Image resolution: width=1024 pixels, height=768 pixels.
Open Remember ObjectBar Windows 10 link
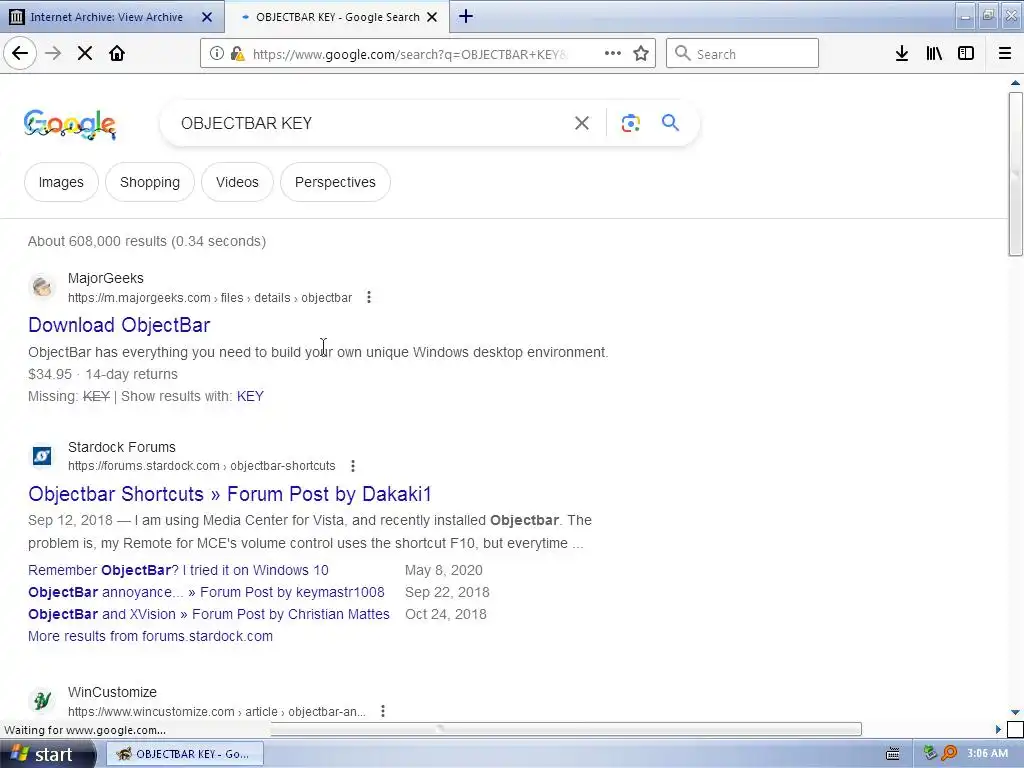pyautogui.click(x=178, y=570)
